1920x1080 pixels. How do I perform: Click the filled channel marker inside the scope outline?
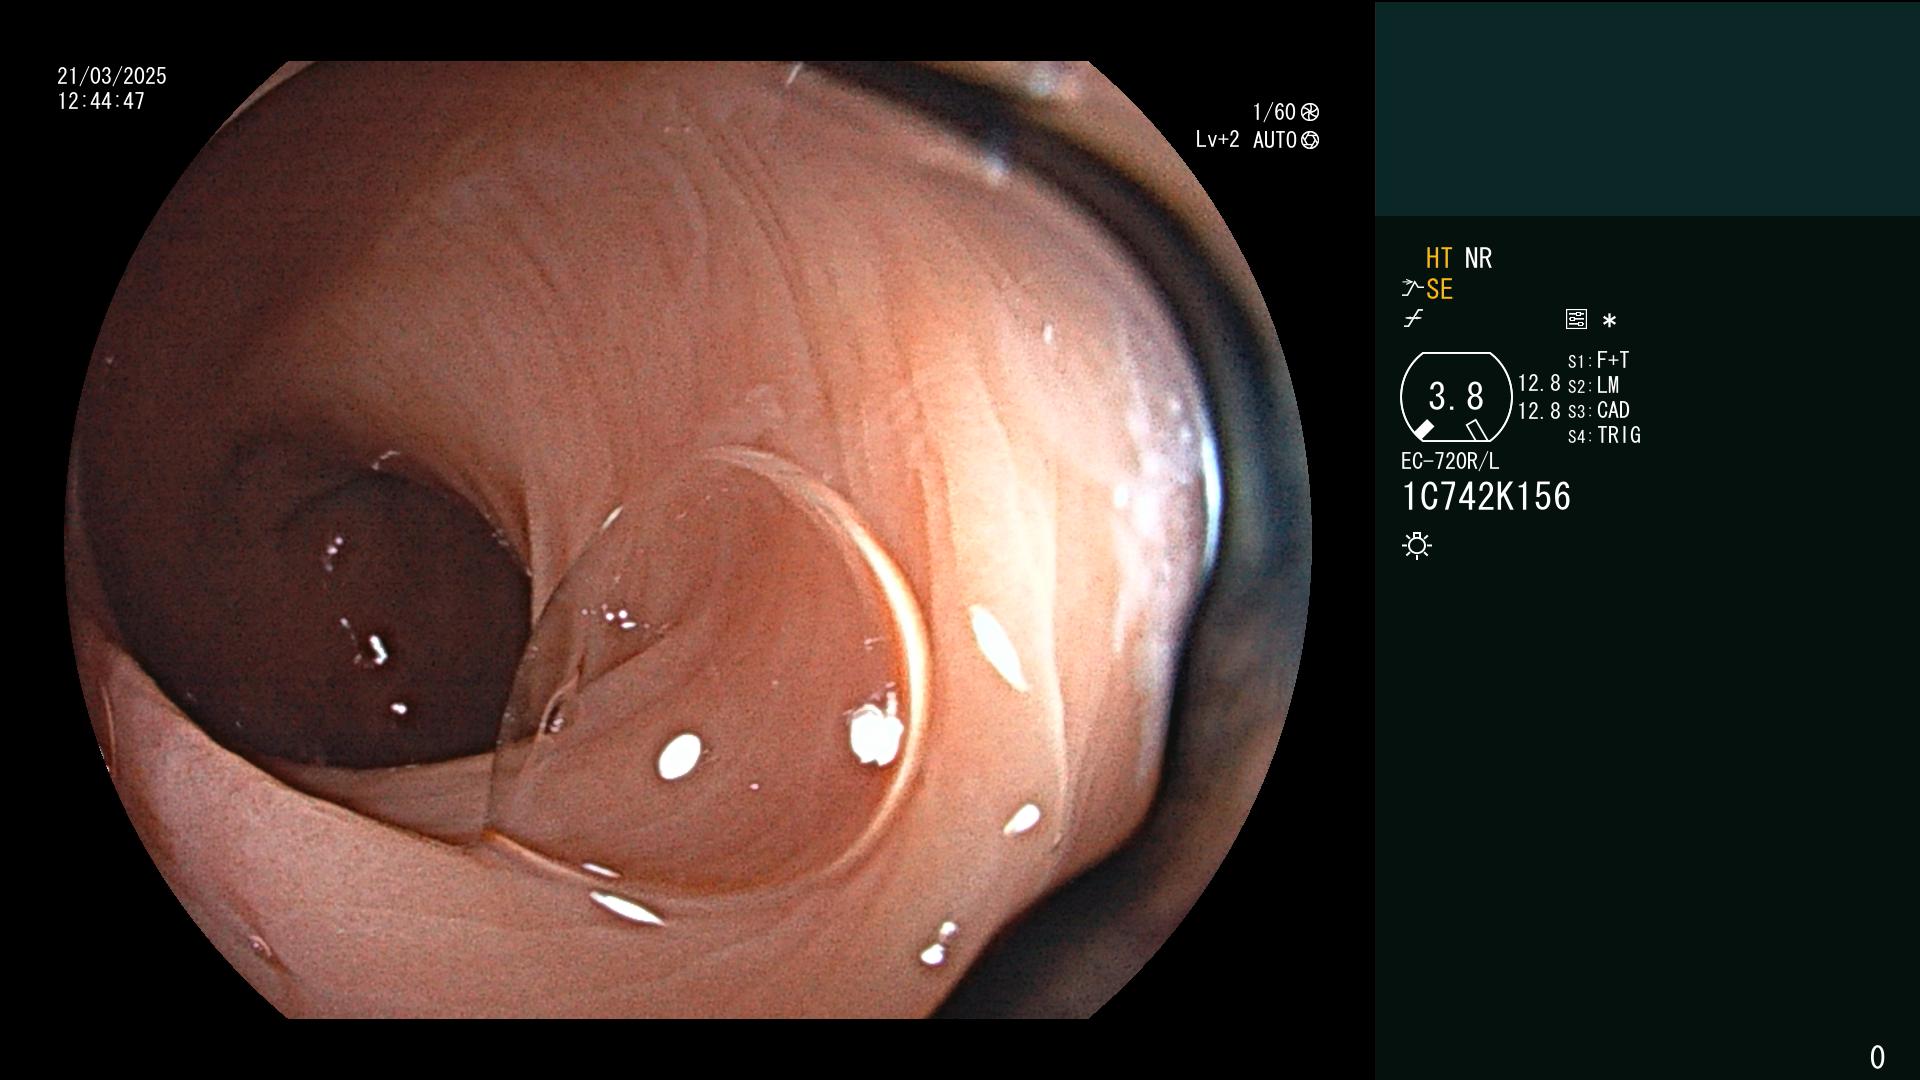(x=1423, y=430)
